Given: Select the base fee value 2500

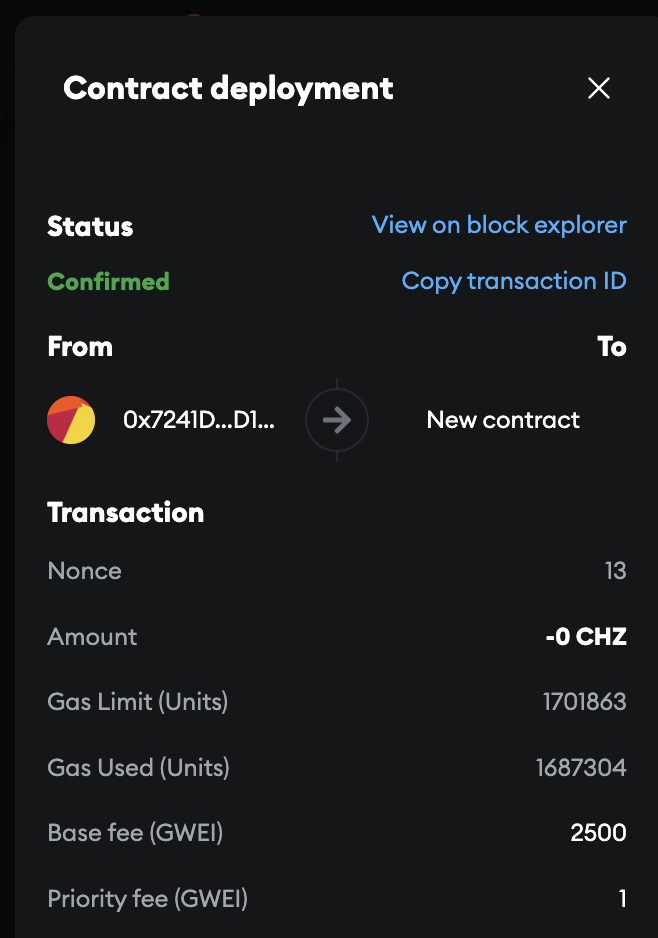Looking at the screenshot, I should pos(598,833).
